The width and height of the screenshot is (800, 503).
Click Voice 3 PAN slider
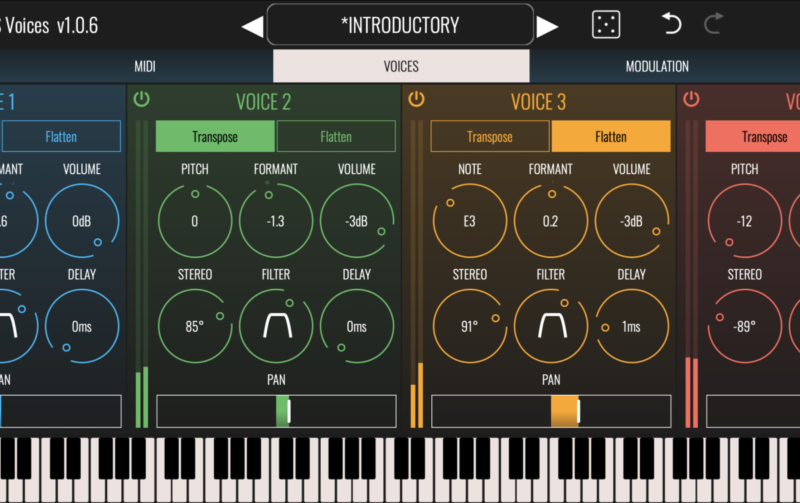[551, 411]
